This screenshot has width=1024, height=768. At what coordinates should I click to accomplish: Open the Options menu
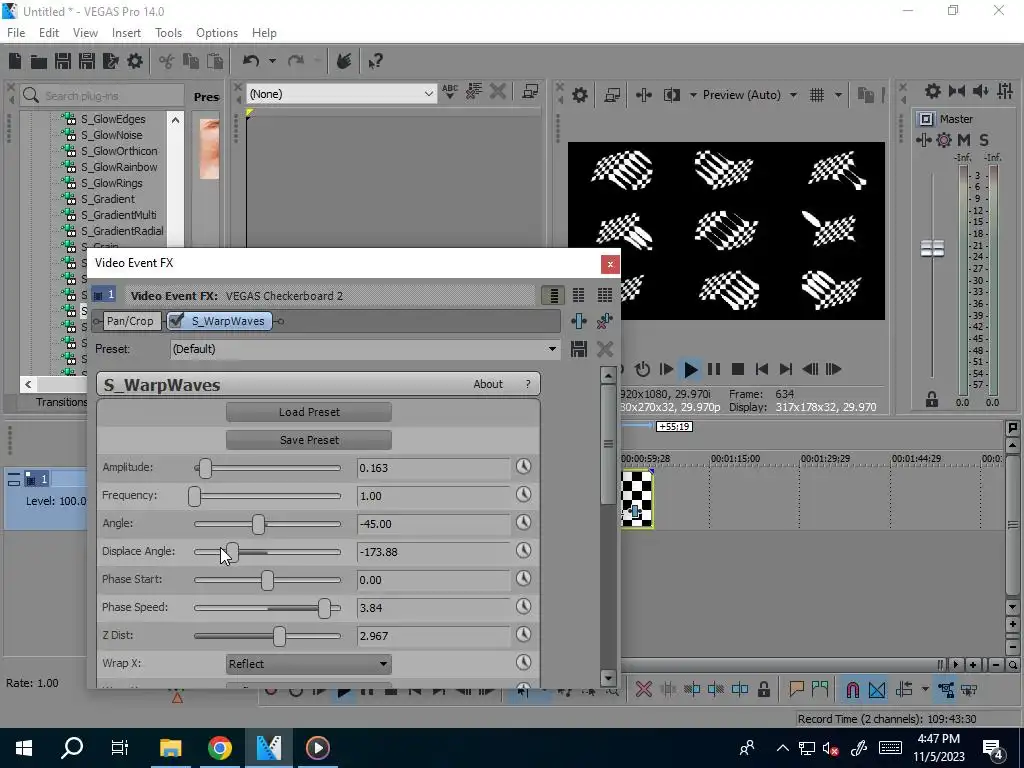coord(217,33)
